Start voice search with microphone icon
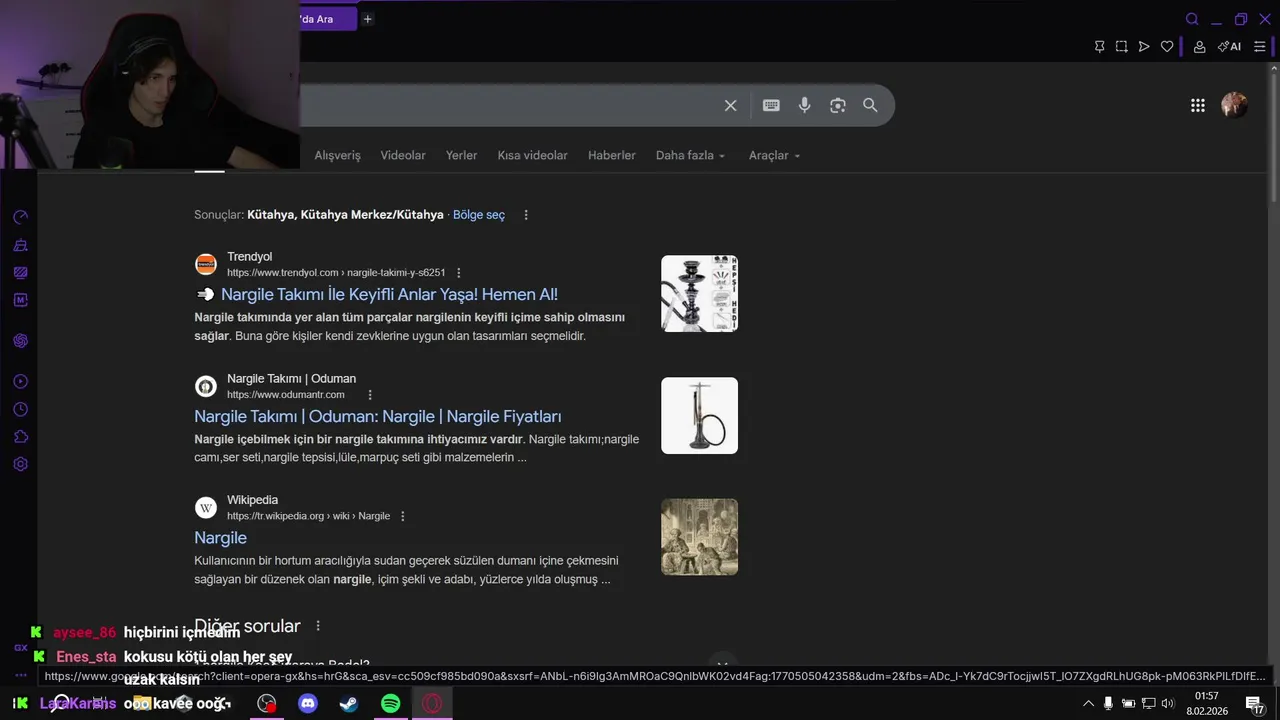 (x=804, y=105)
